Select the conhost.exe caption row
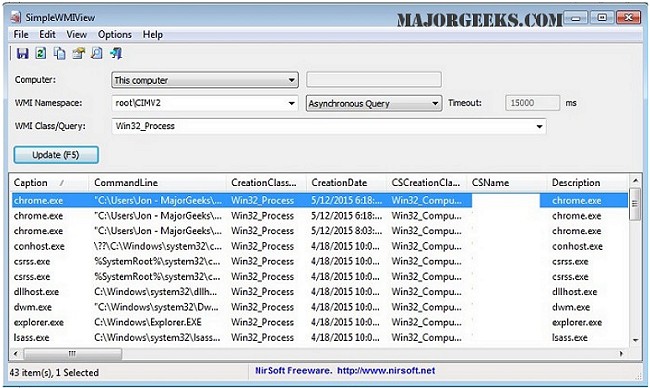 (39, 246)
